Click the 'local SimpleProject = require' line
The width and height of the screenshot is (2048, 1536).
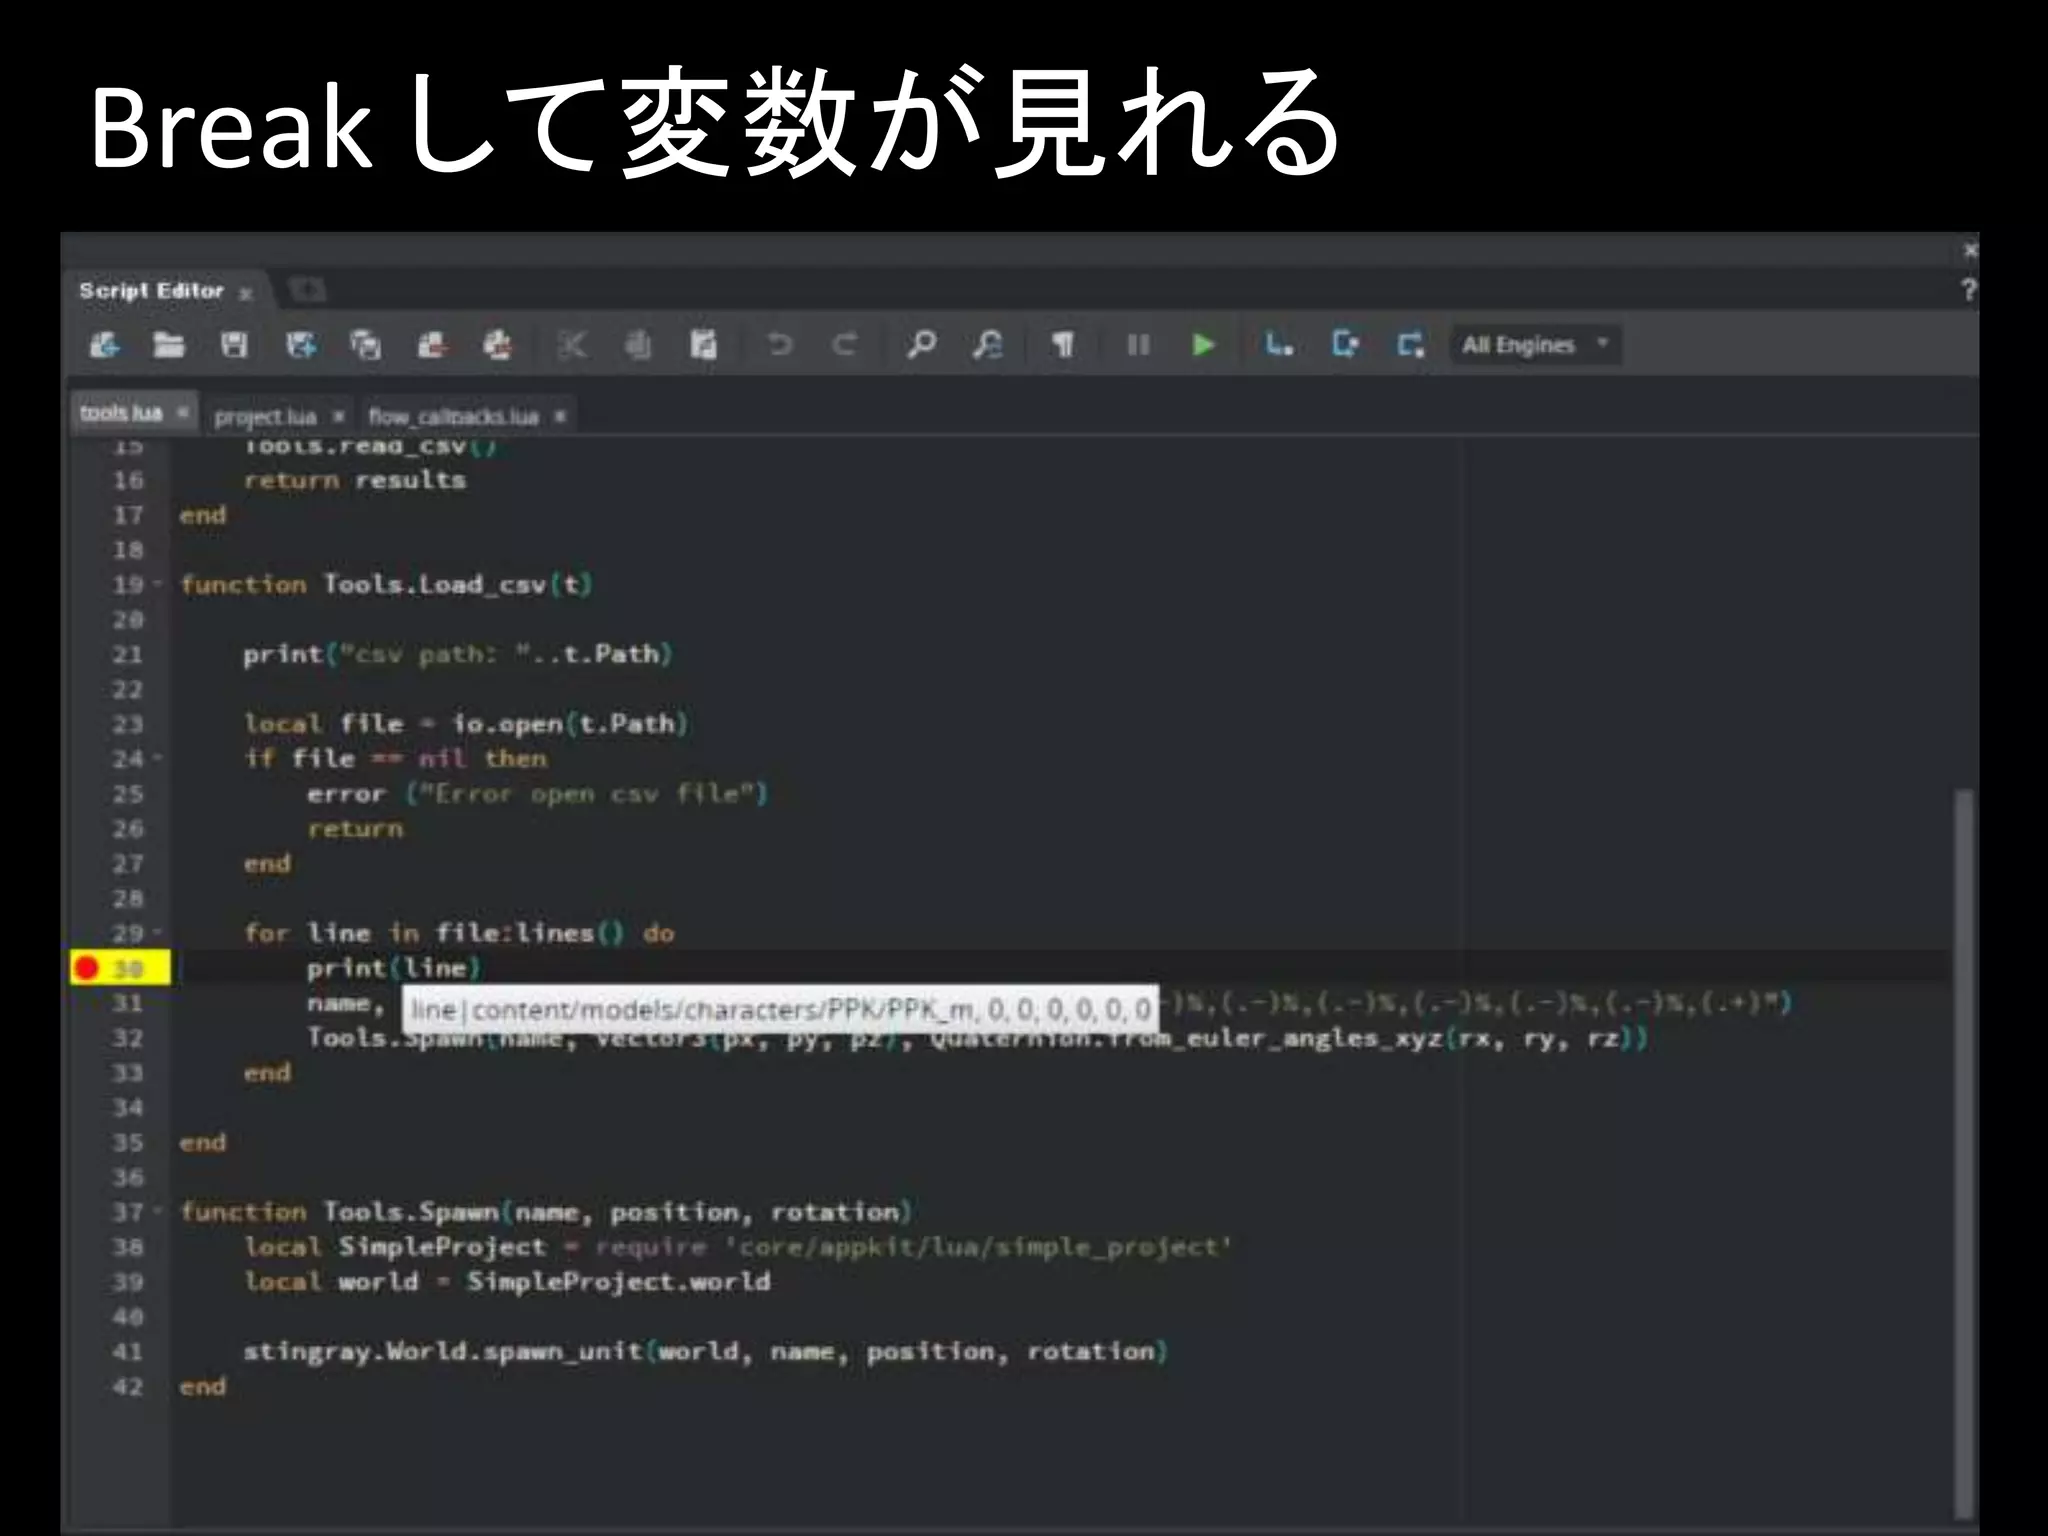(738, 1248)
